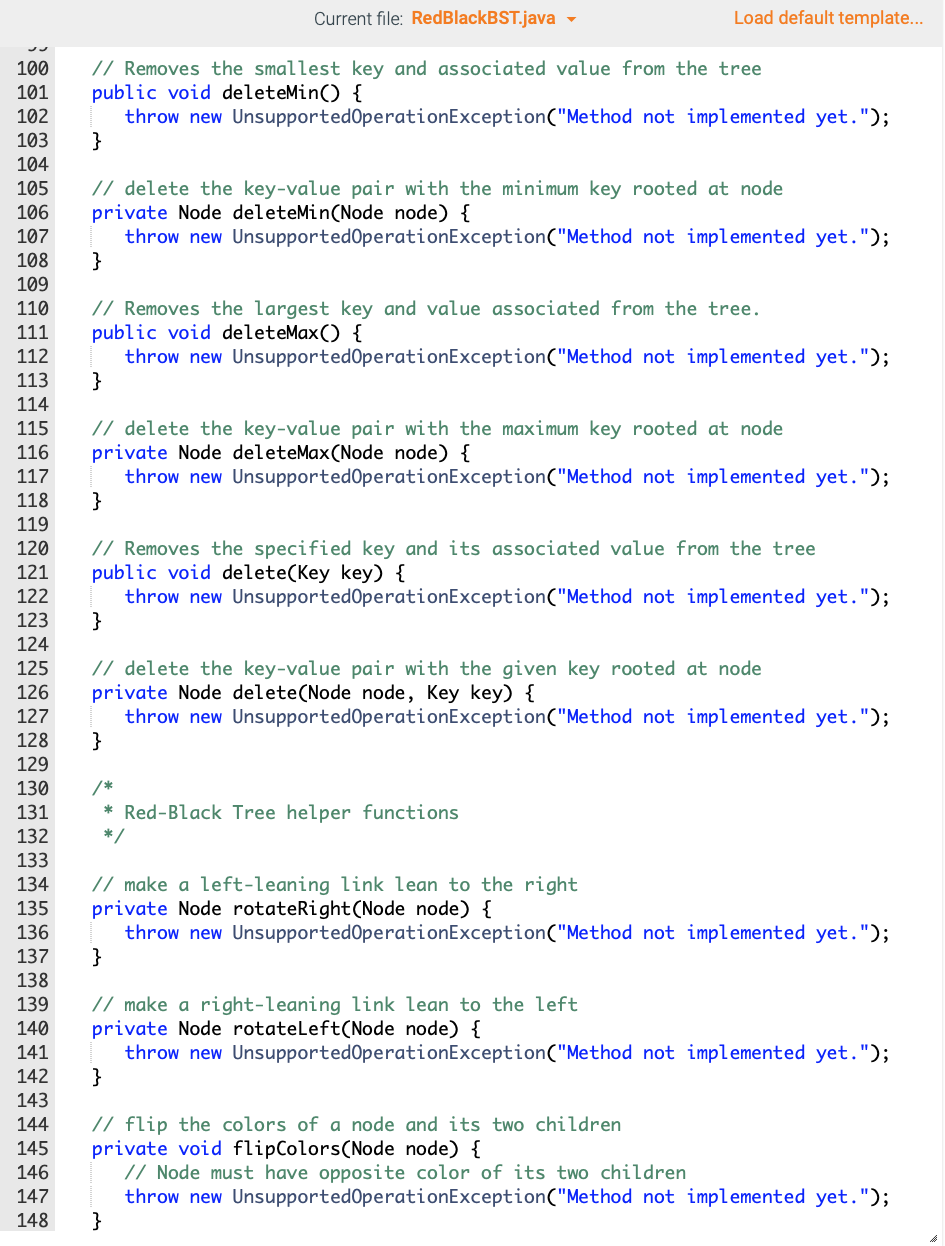Click comment 'make a right-leaning link lean'
The width and height of the screenshot is (945, 1246).
[x=335, y=1005]
